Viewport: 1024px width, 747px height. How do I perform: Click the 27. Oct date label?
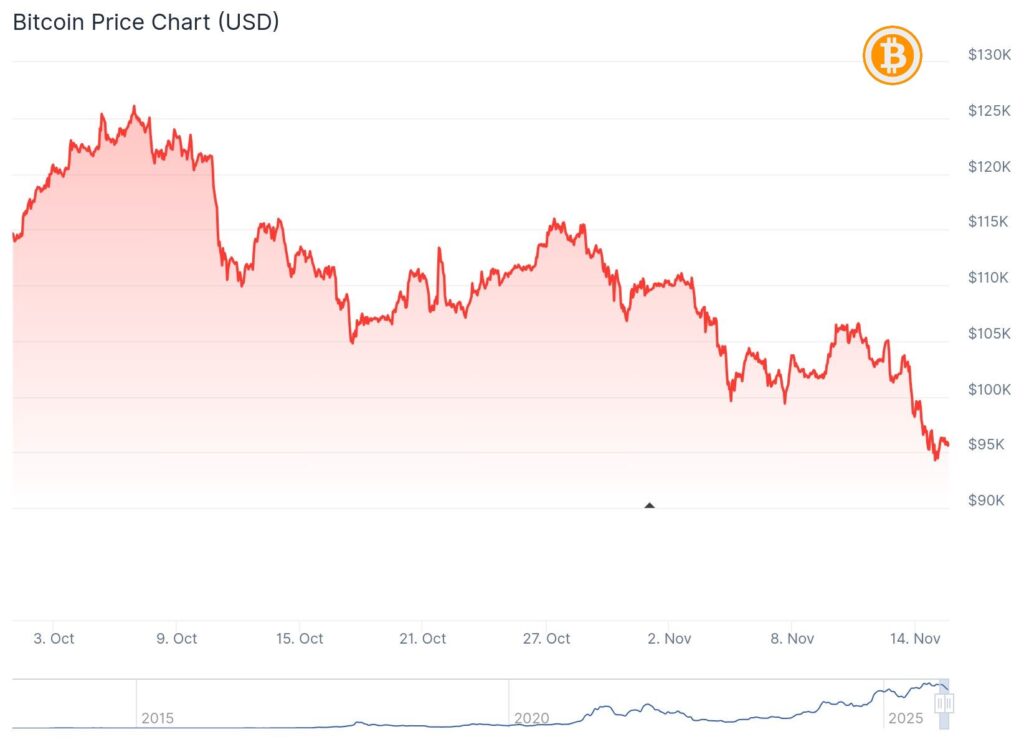pyautogui.click(x=545, y=638)
